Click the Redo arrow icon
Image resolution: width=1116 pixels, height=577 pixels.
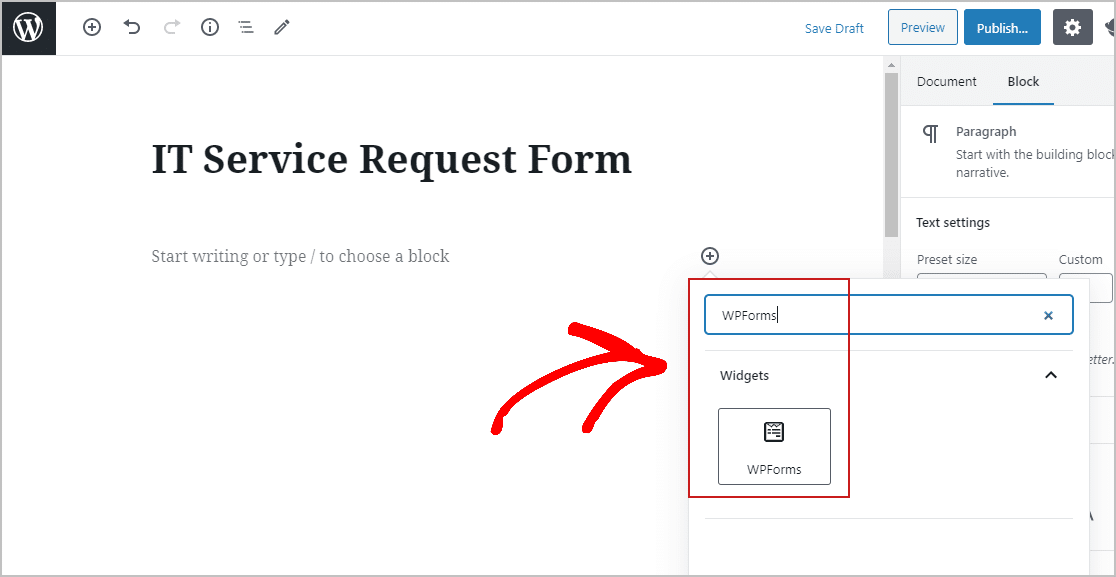[170, 27]
